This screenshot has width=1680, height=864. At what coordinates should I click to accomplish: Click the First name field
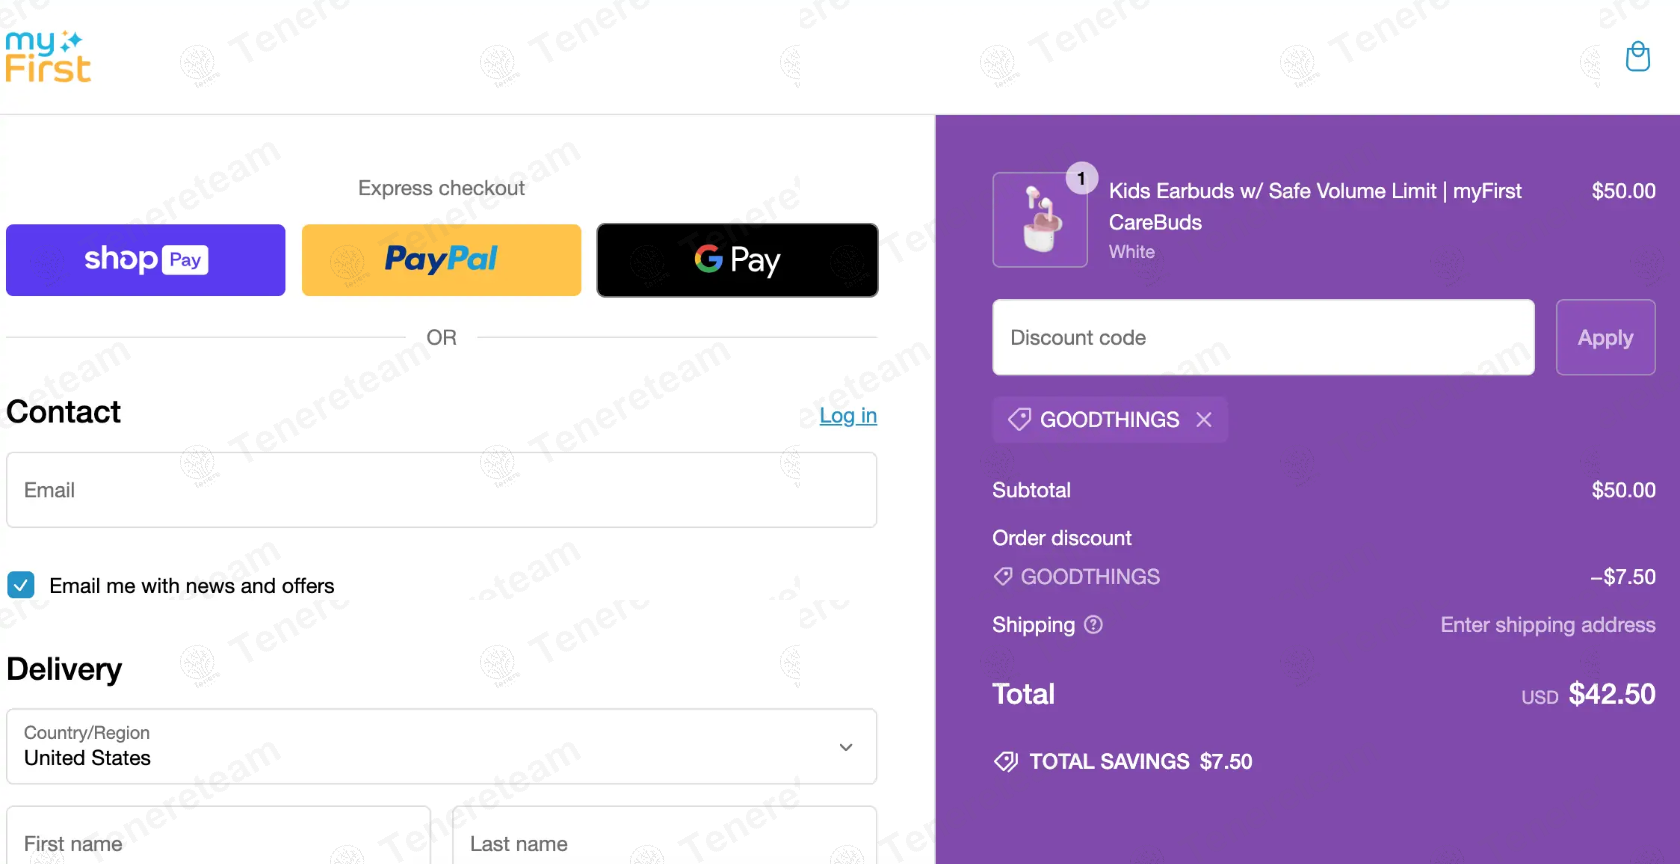point(218,842)
